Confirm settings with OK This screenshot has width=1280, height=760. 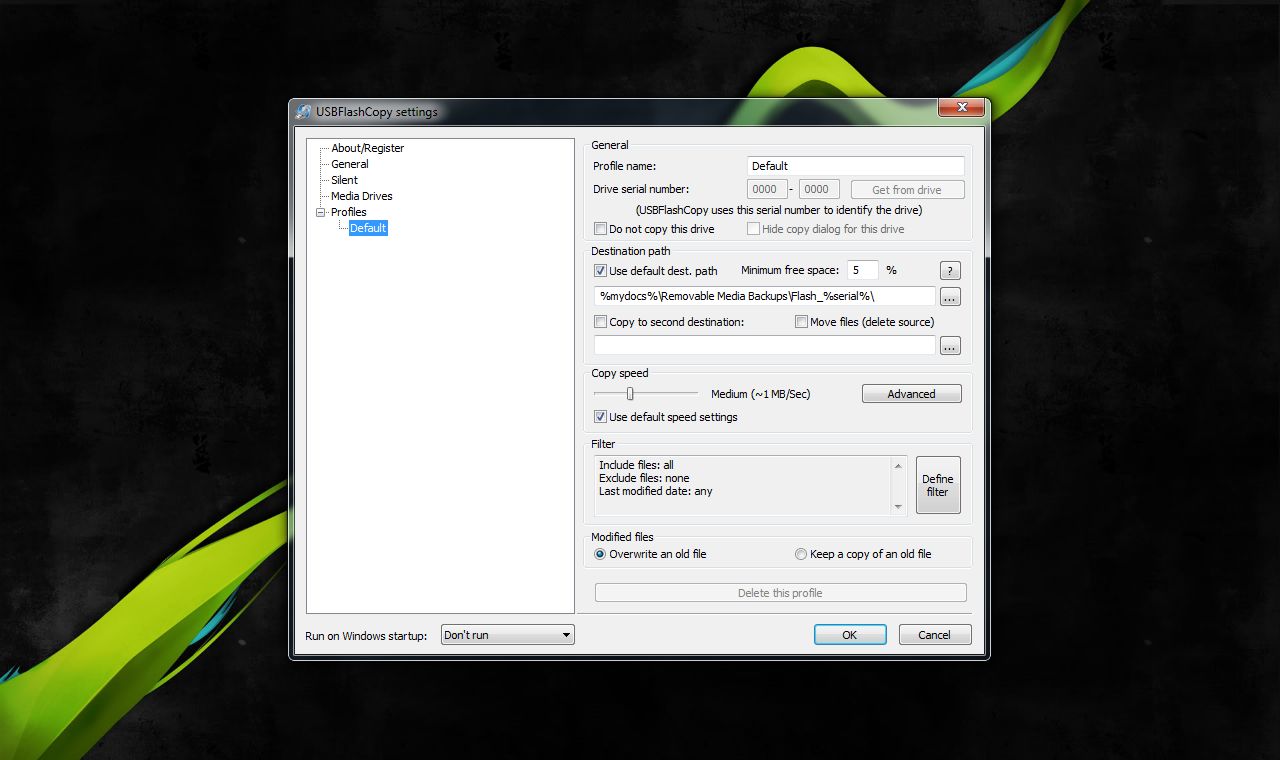(850, 635)
